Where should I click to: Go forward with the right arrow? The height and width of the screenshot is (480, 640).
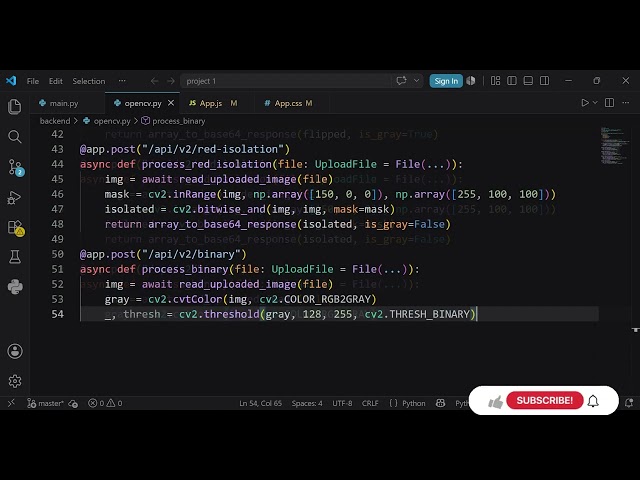pyautogui.click(x=171, y=81)
